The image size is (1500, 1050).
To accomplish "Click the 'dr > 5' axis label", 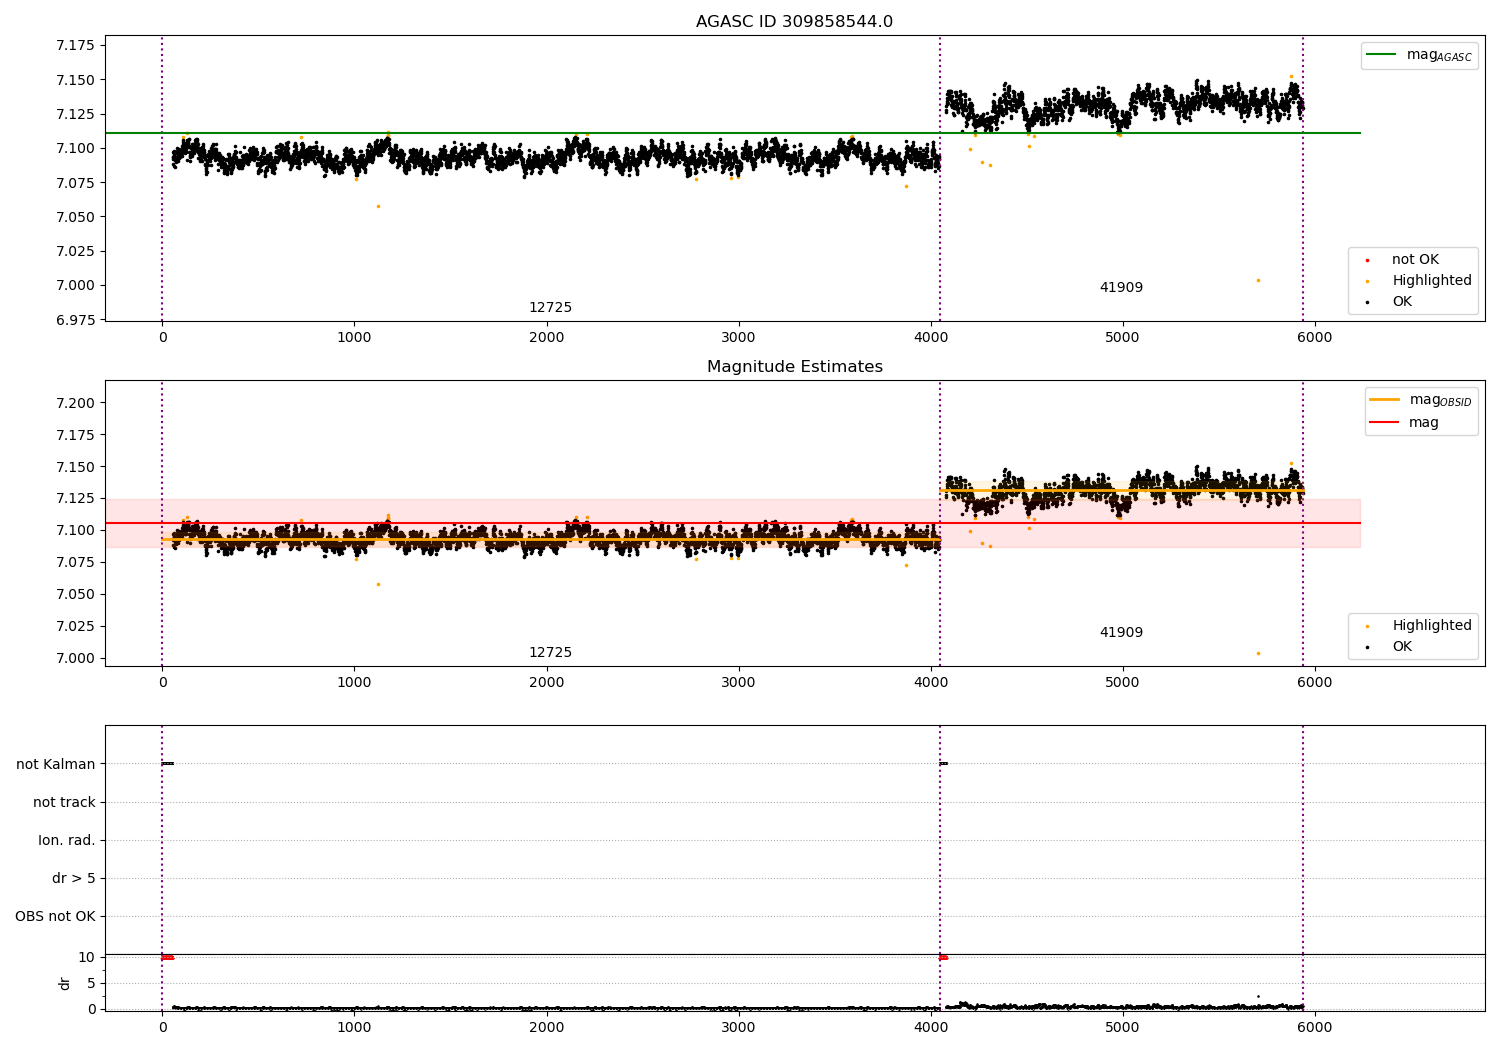I will (x=74, y=879).
